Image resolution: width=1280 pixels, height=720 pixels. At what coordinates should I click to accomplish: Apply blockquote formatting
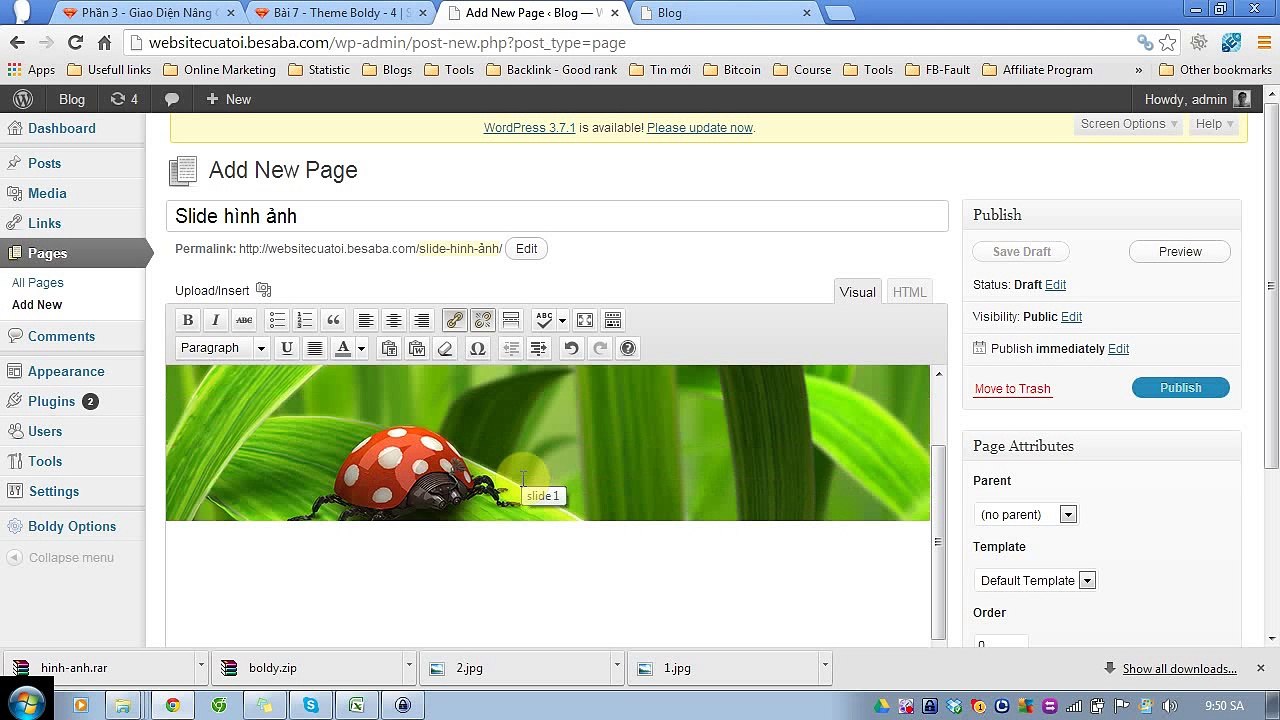333,320
